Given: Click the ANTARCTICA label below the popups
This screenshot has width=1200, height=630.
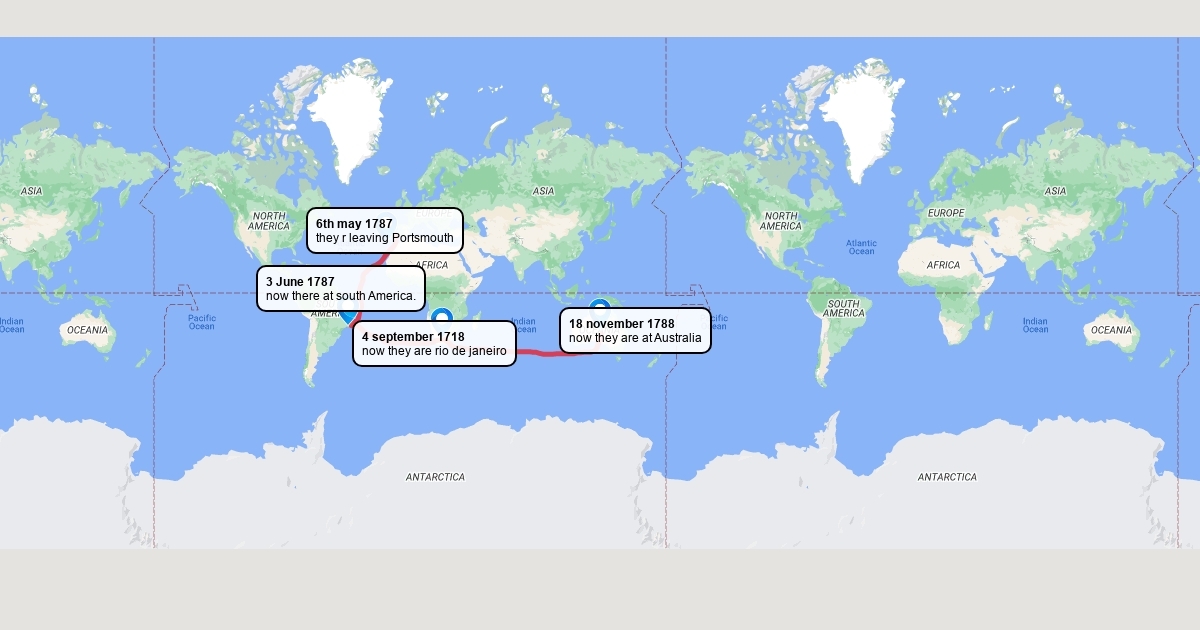Looking at the screenshot, I should (x=435, y=477).
